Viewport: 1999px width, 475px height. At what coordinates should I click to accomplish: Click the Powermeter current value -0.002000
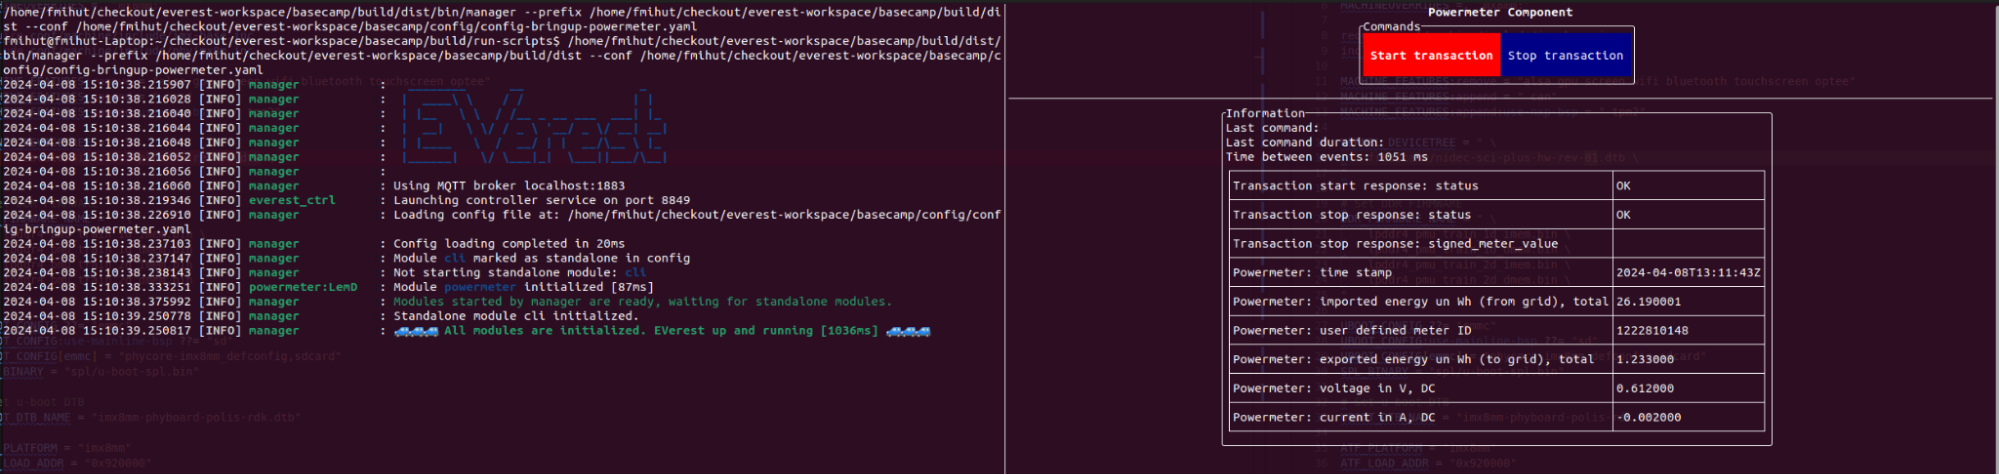(1648, 418)
